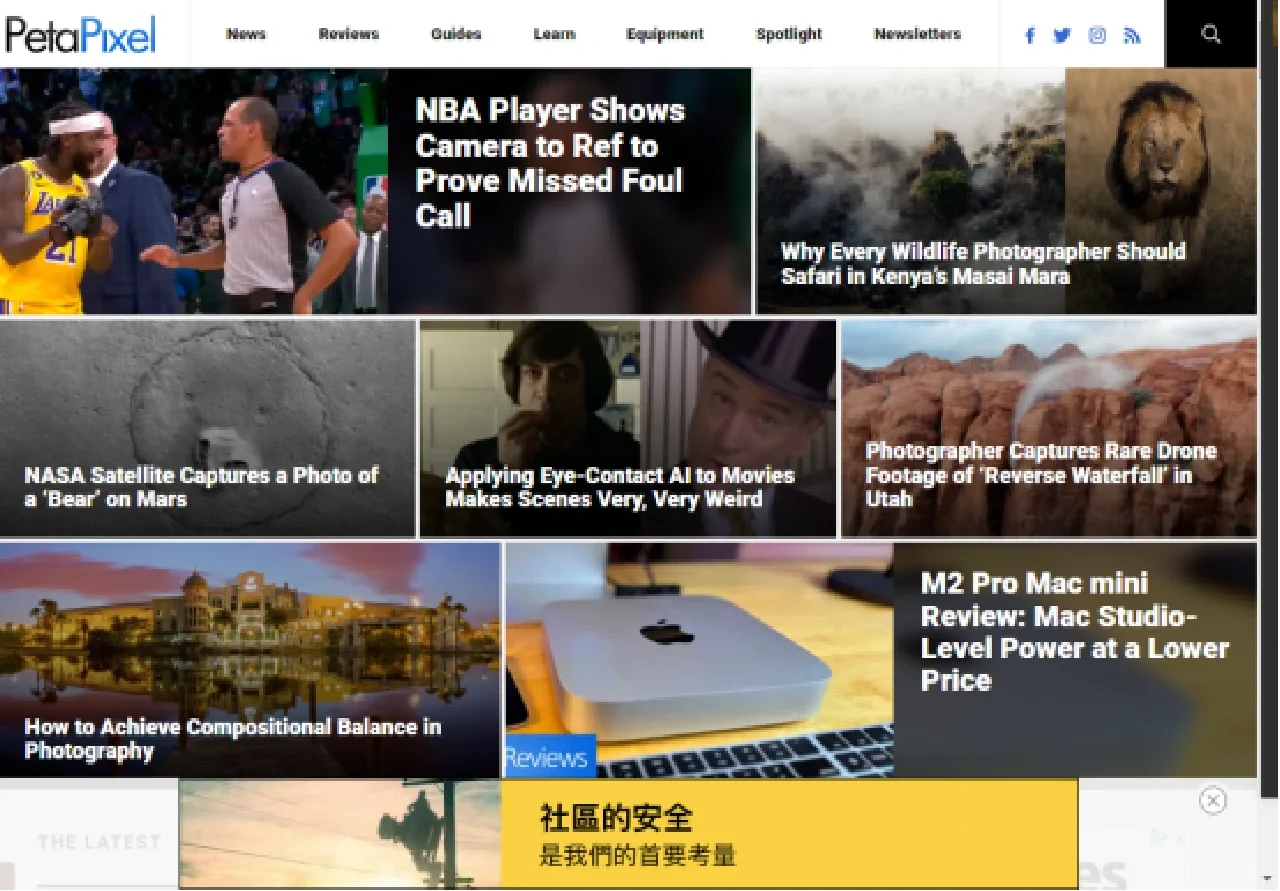Image resolution: width=1280 pixels, height=891 pixels.
Task: Open Eye-Contact AI movies article
Action: click(x=620, y=487)
